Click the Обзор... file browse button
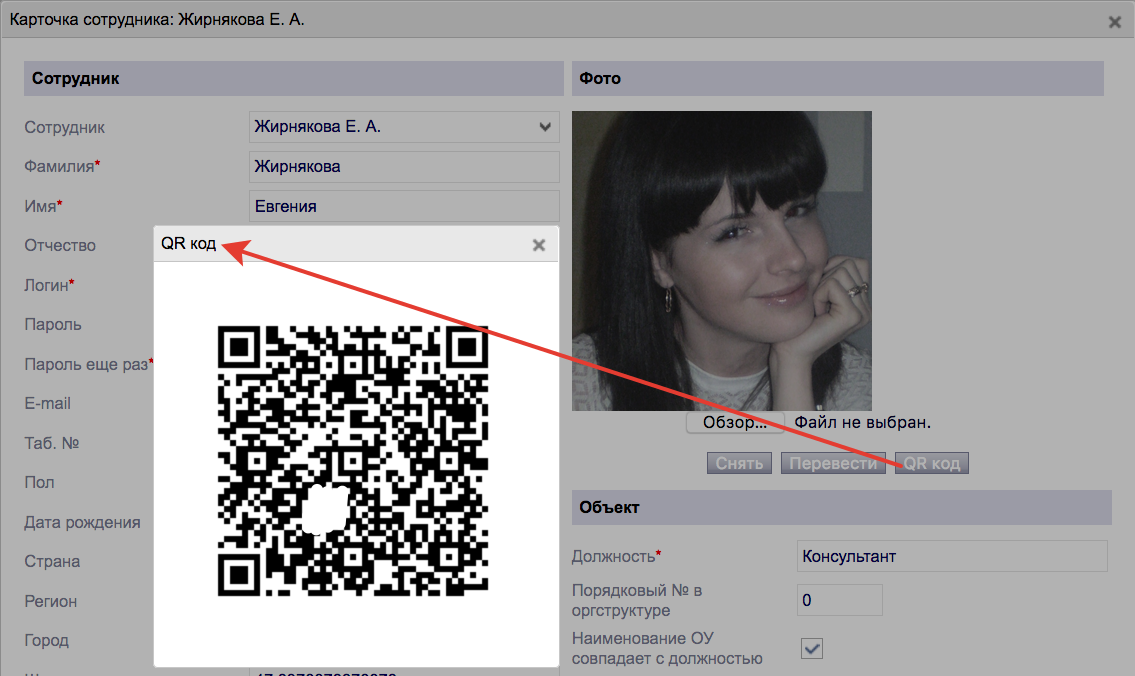Screen dimensions: 1135x676 point(735,422)
